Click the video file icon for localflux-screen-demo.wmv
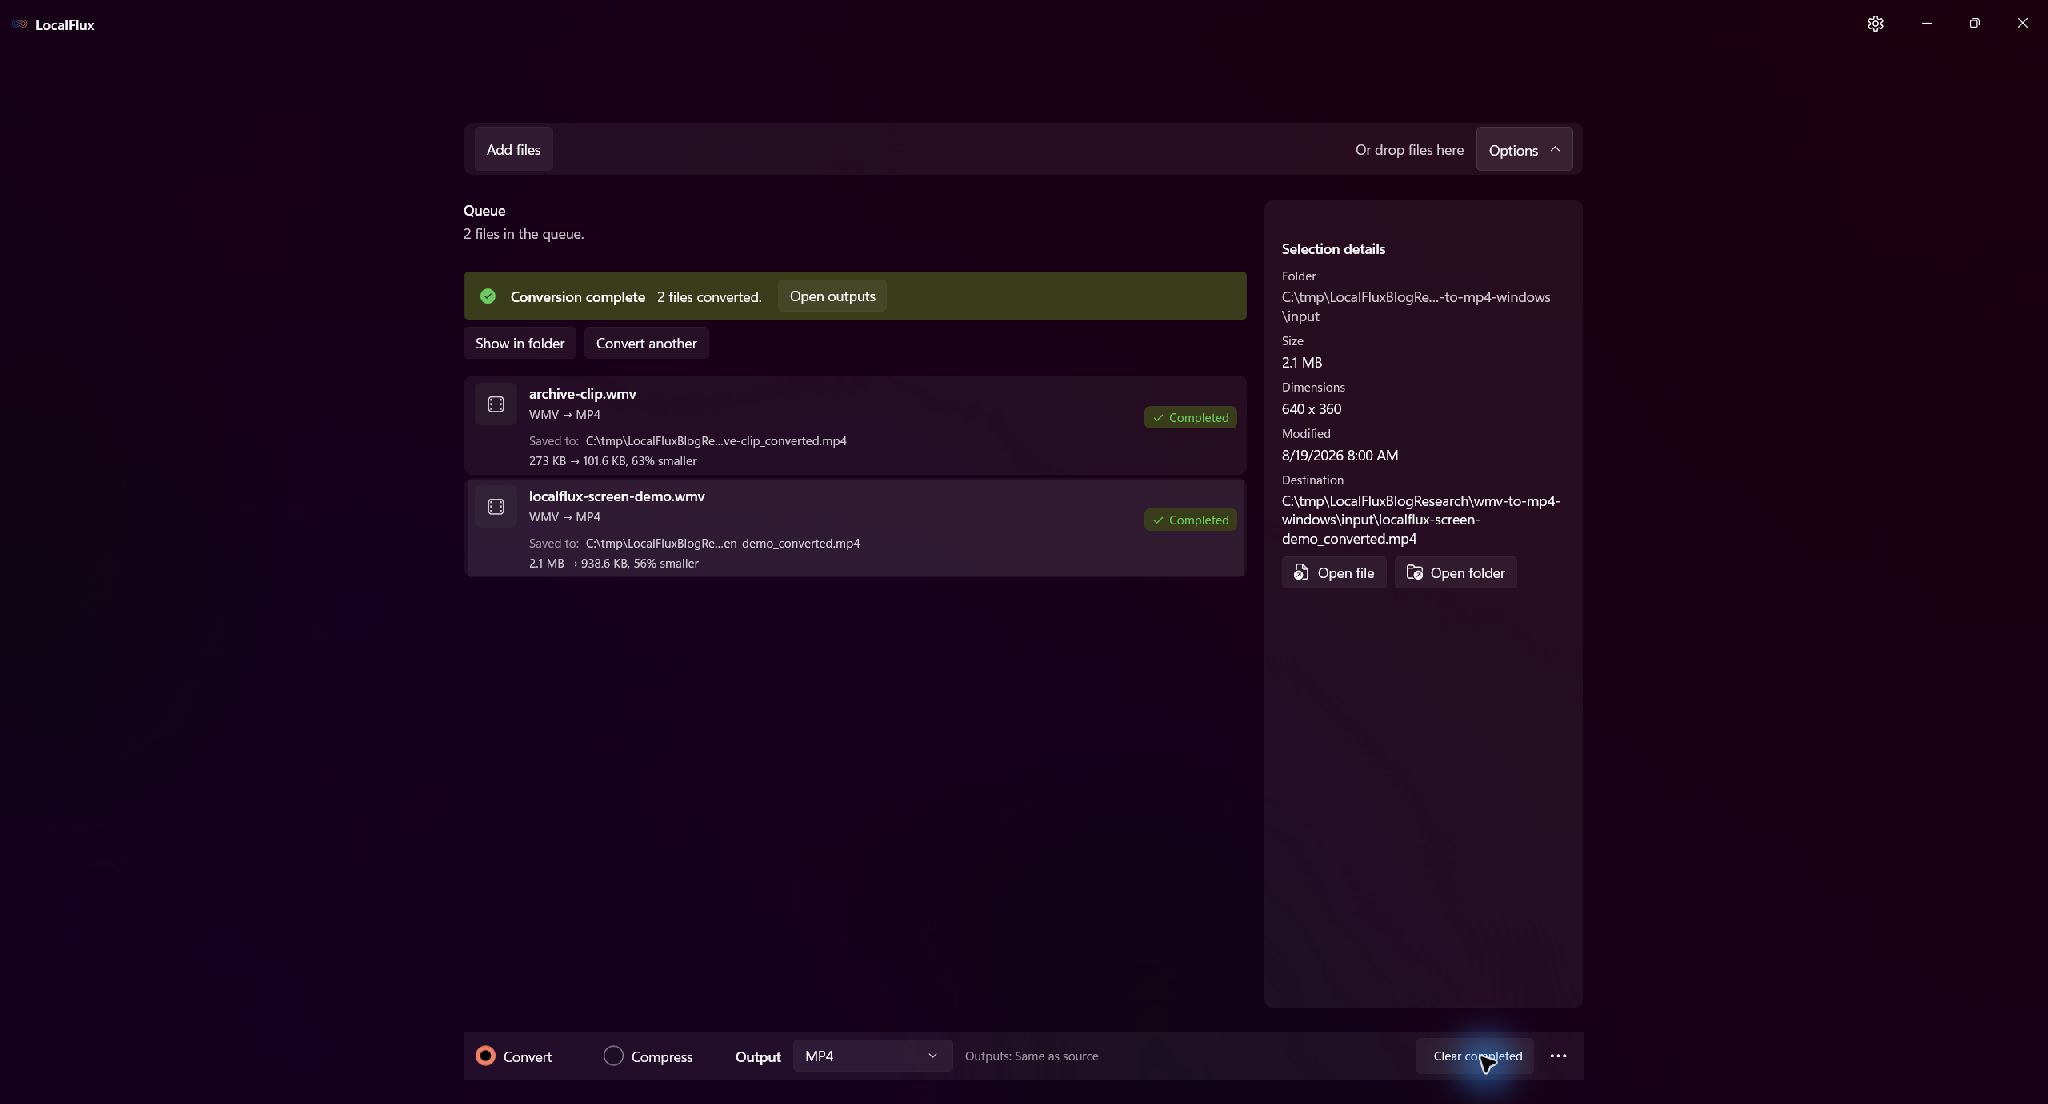Viewport: 2048px width, 1104px height. pyautogui.click(x=496, y=507)
